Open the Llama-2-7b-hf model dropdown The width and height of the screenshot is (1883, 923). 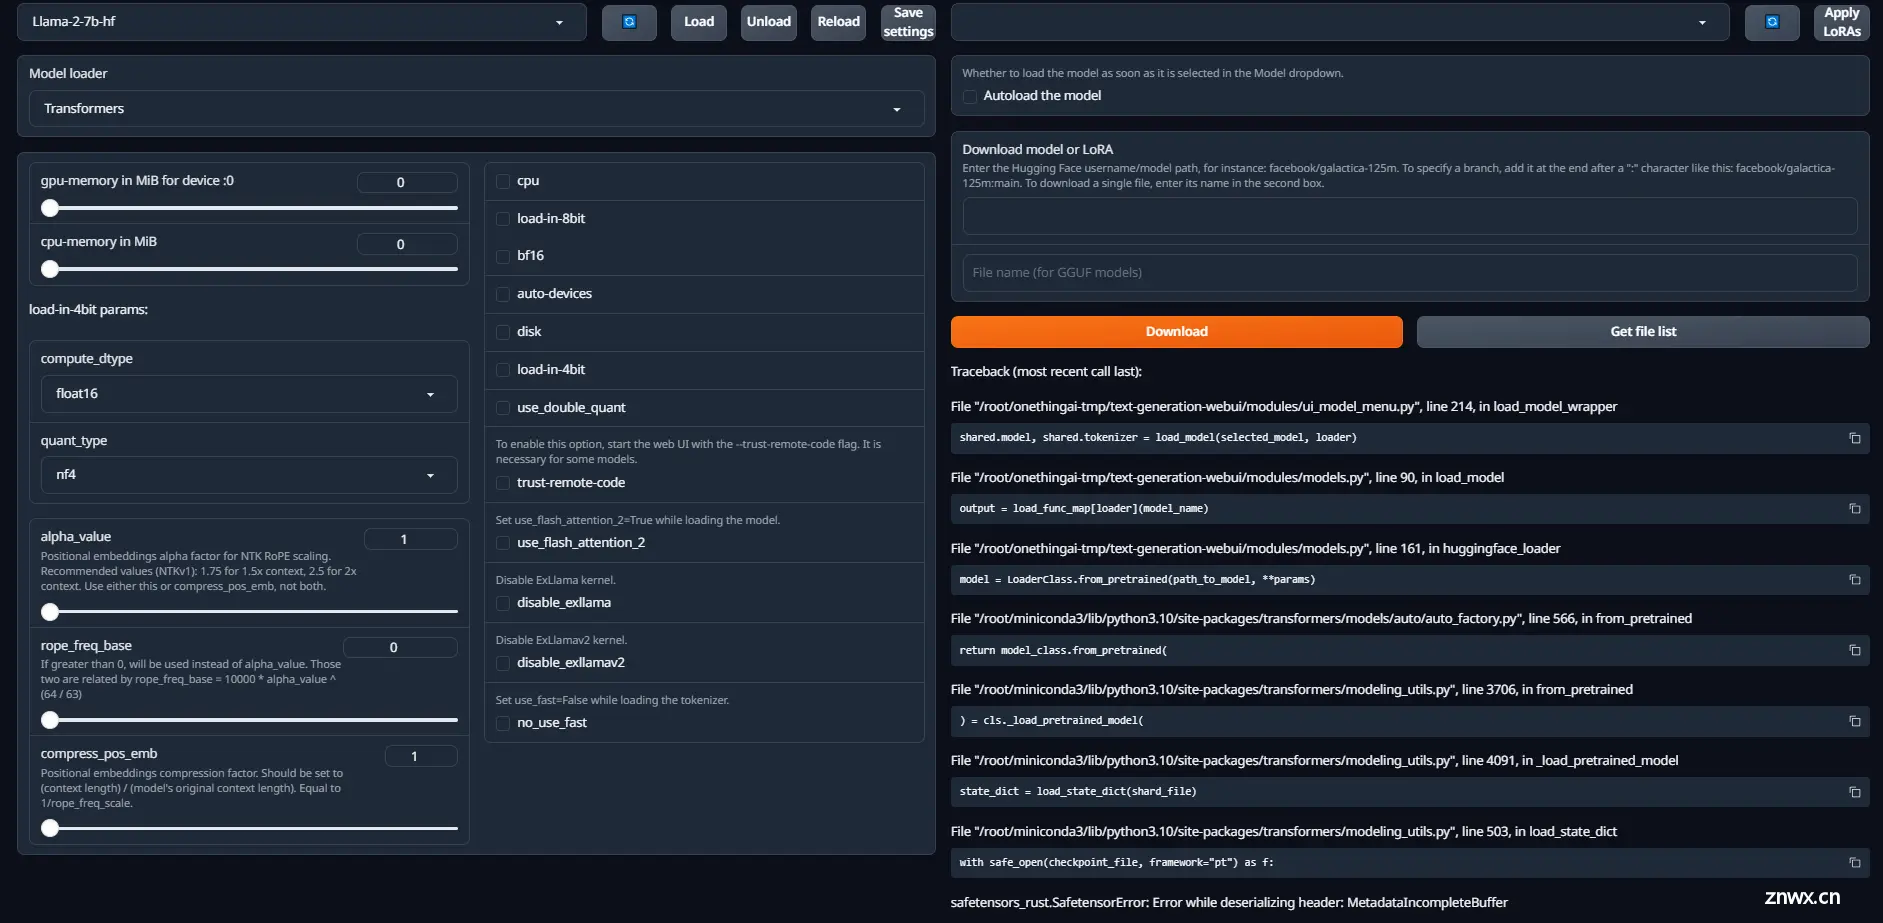pyautogui.click(x=301, y=22)
